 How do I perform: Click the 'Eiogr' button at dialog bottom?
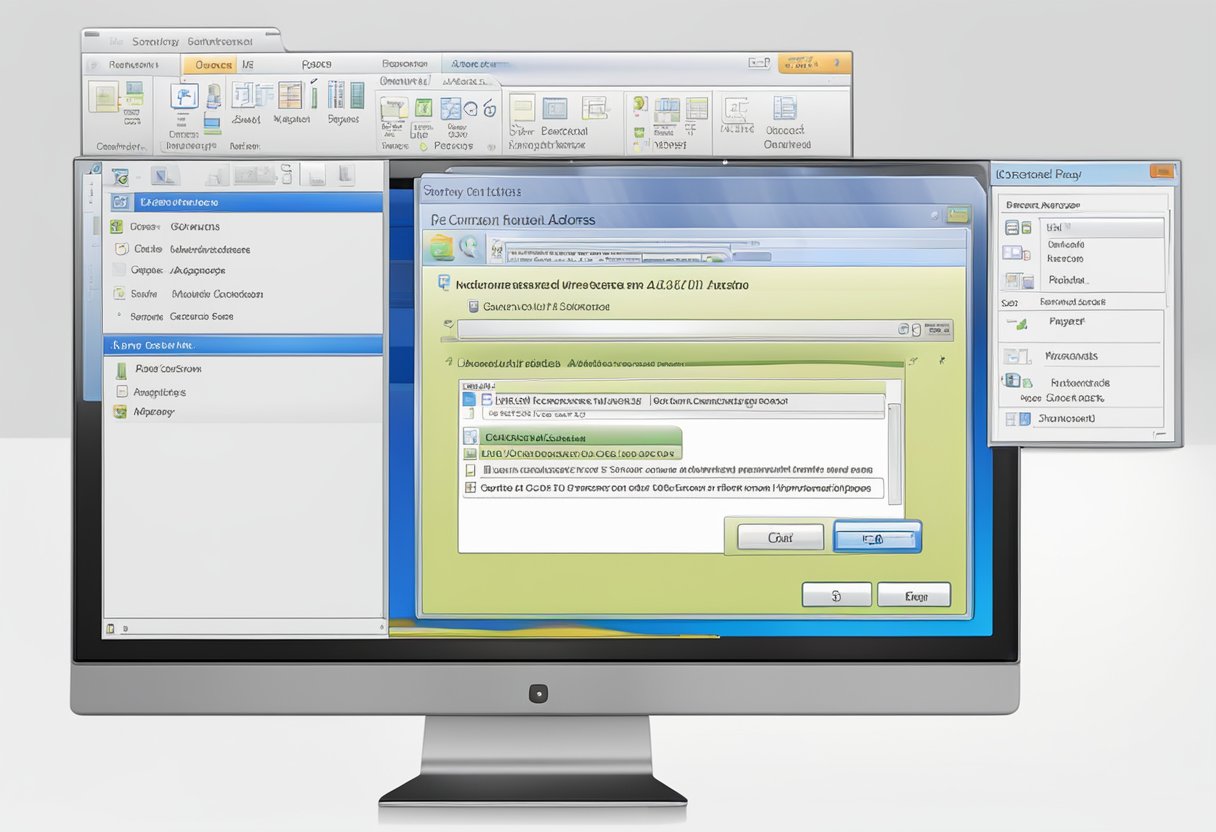pyautogui.click(x=913, y=595)
